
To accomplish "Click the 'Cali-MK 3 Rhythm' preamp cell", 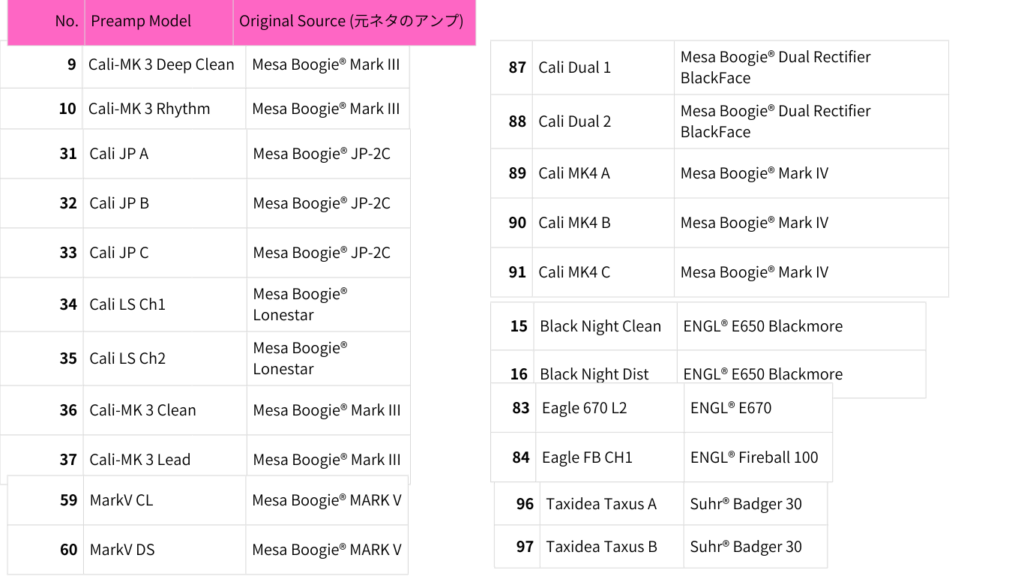I will pyautogui.click(x=149, y=109).
